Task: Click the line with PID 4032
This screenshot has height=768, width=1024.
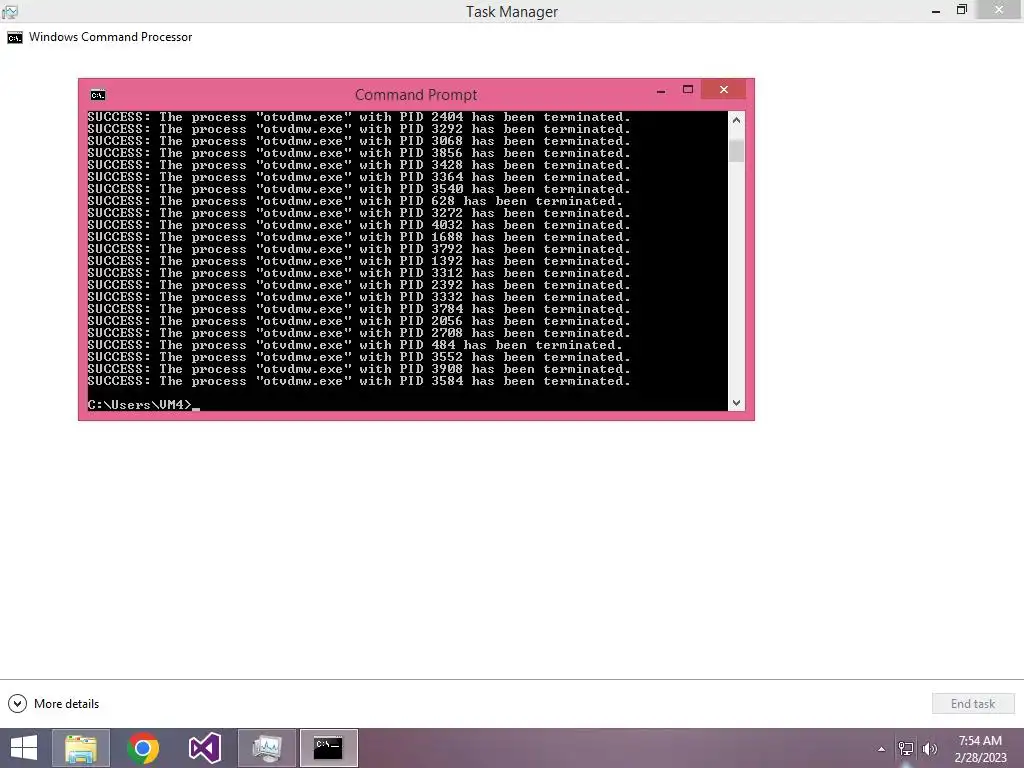Action: [x=359, y=225]
